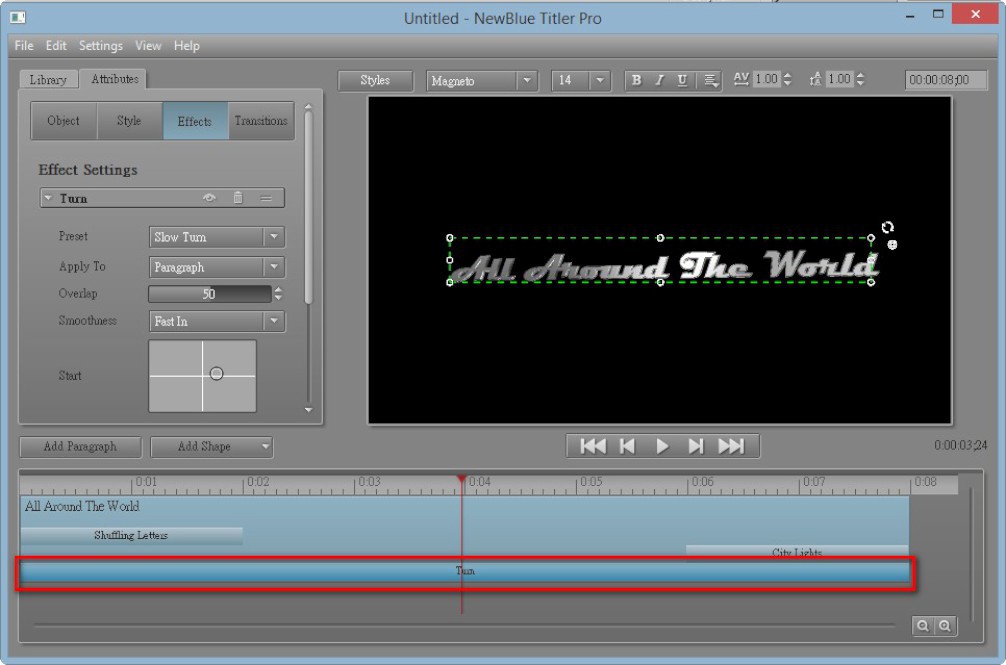The height and width of the screenshot is (665, 1006).
Task: Open the Edit menu
Action: [x=56, y=46]
